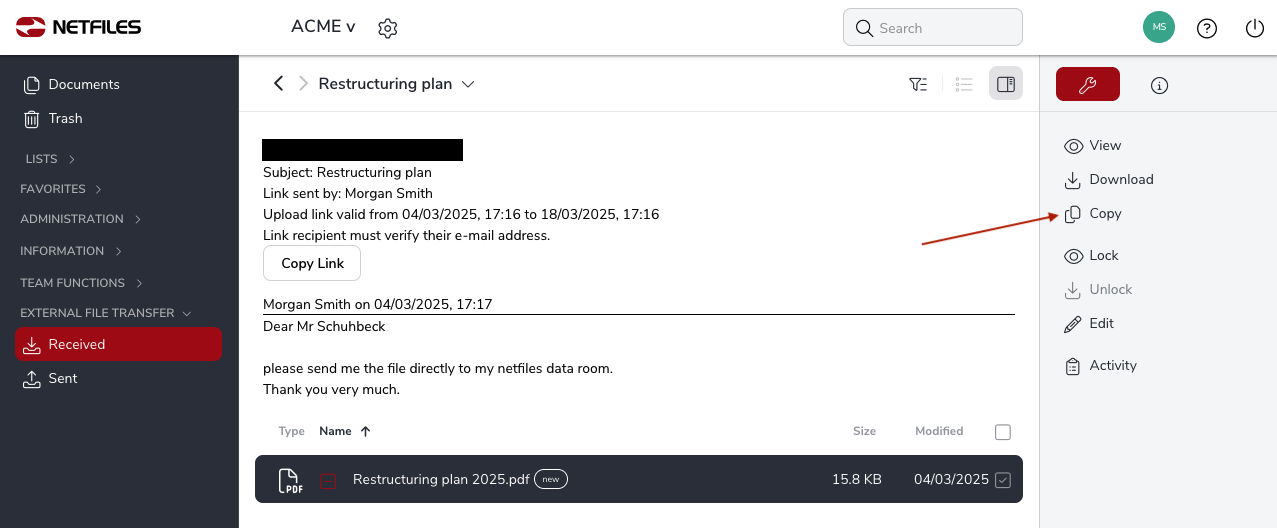
Task: Toggle the red box beside the PDF name
Action: coord(328,481)
